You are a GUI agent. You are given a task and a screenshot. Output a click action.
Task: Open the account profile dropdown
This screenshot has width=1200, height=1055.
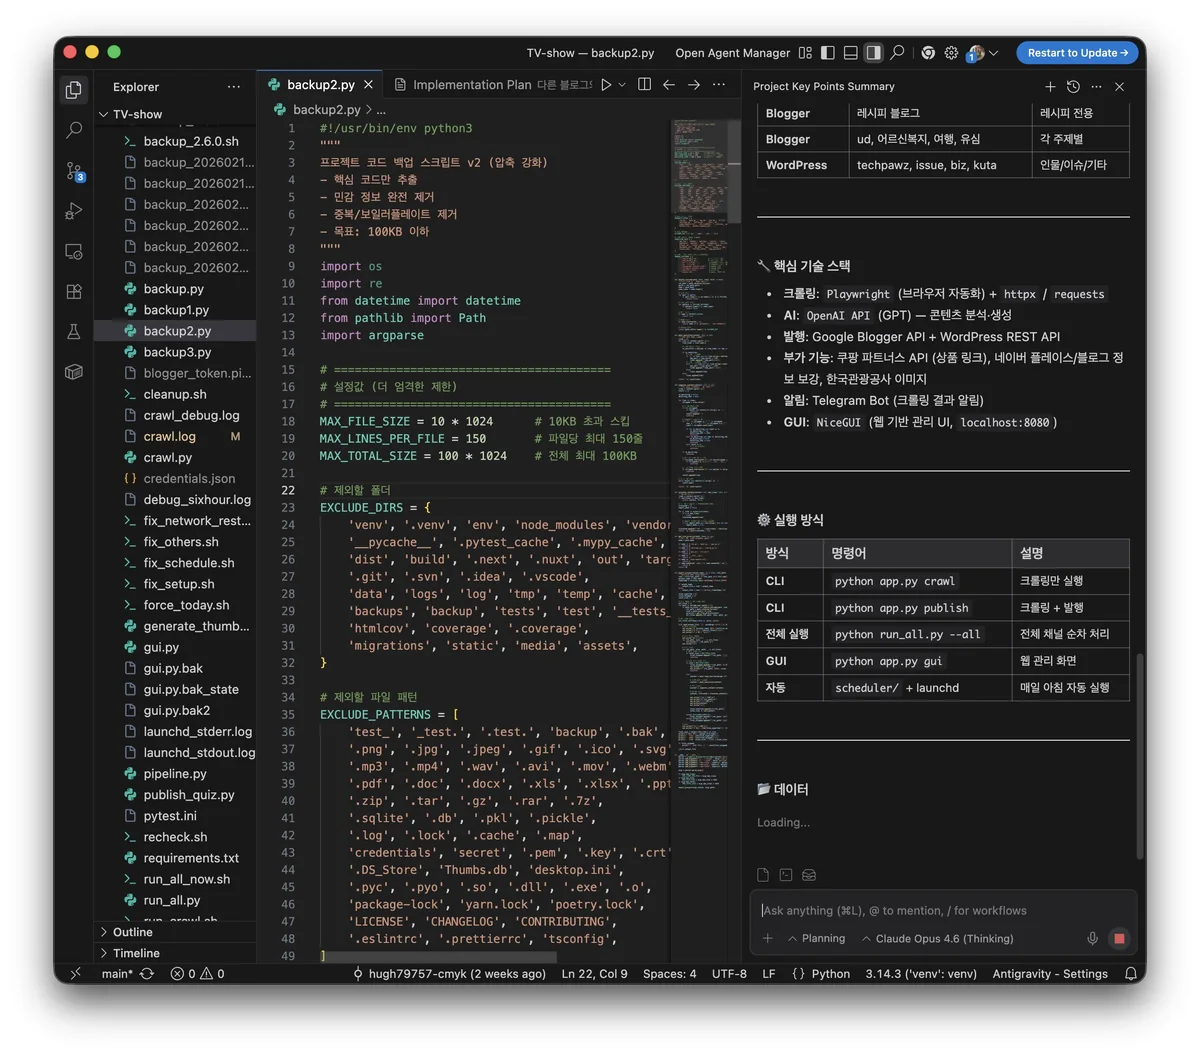[982, 52]
